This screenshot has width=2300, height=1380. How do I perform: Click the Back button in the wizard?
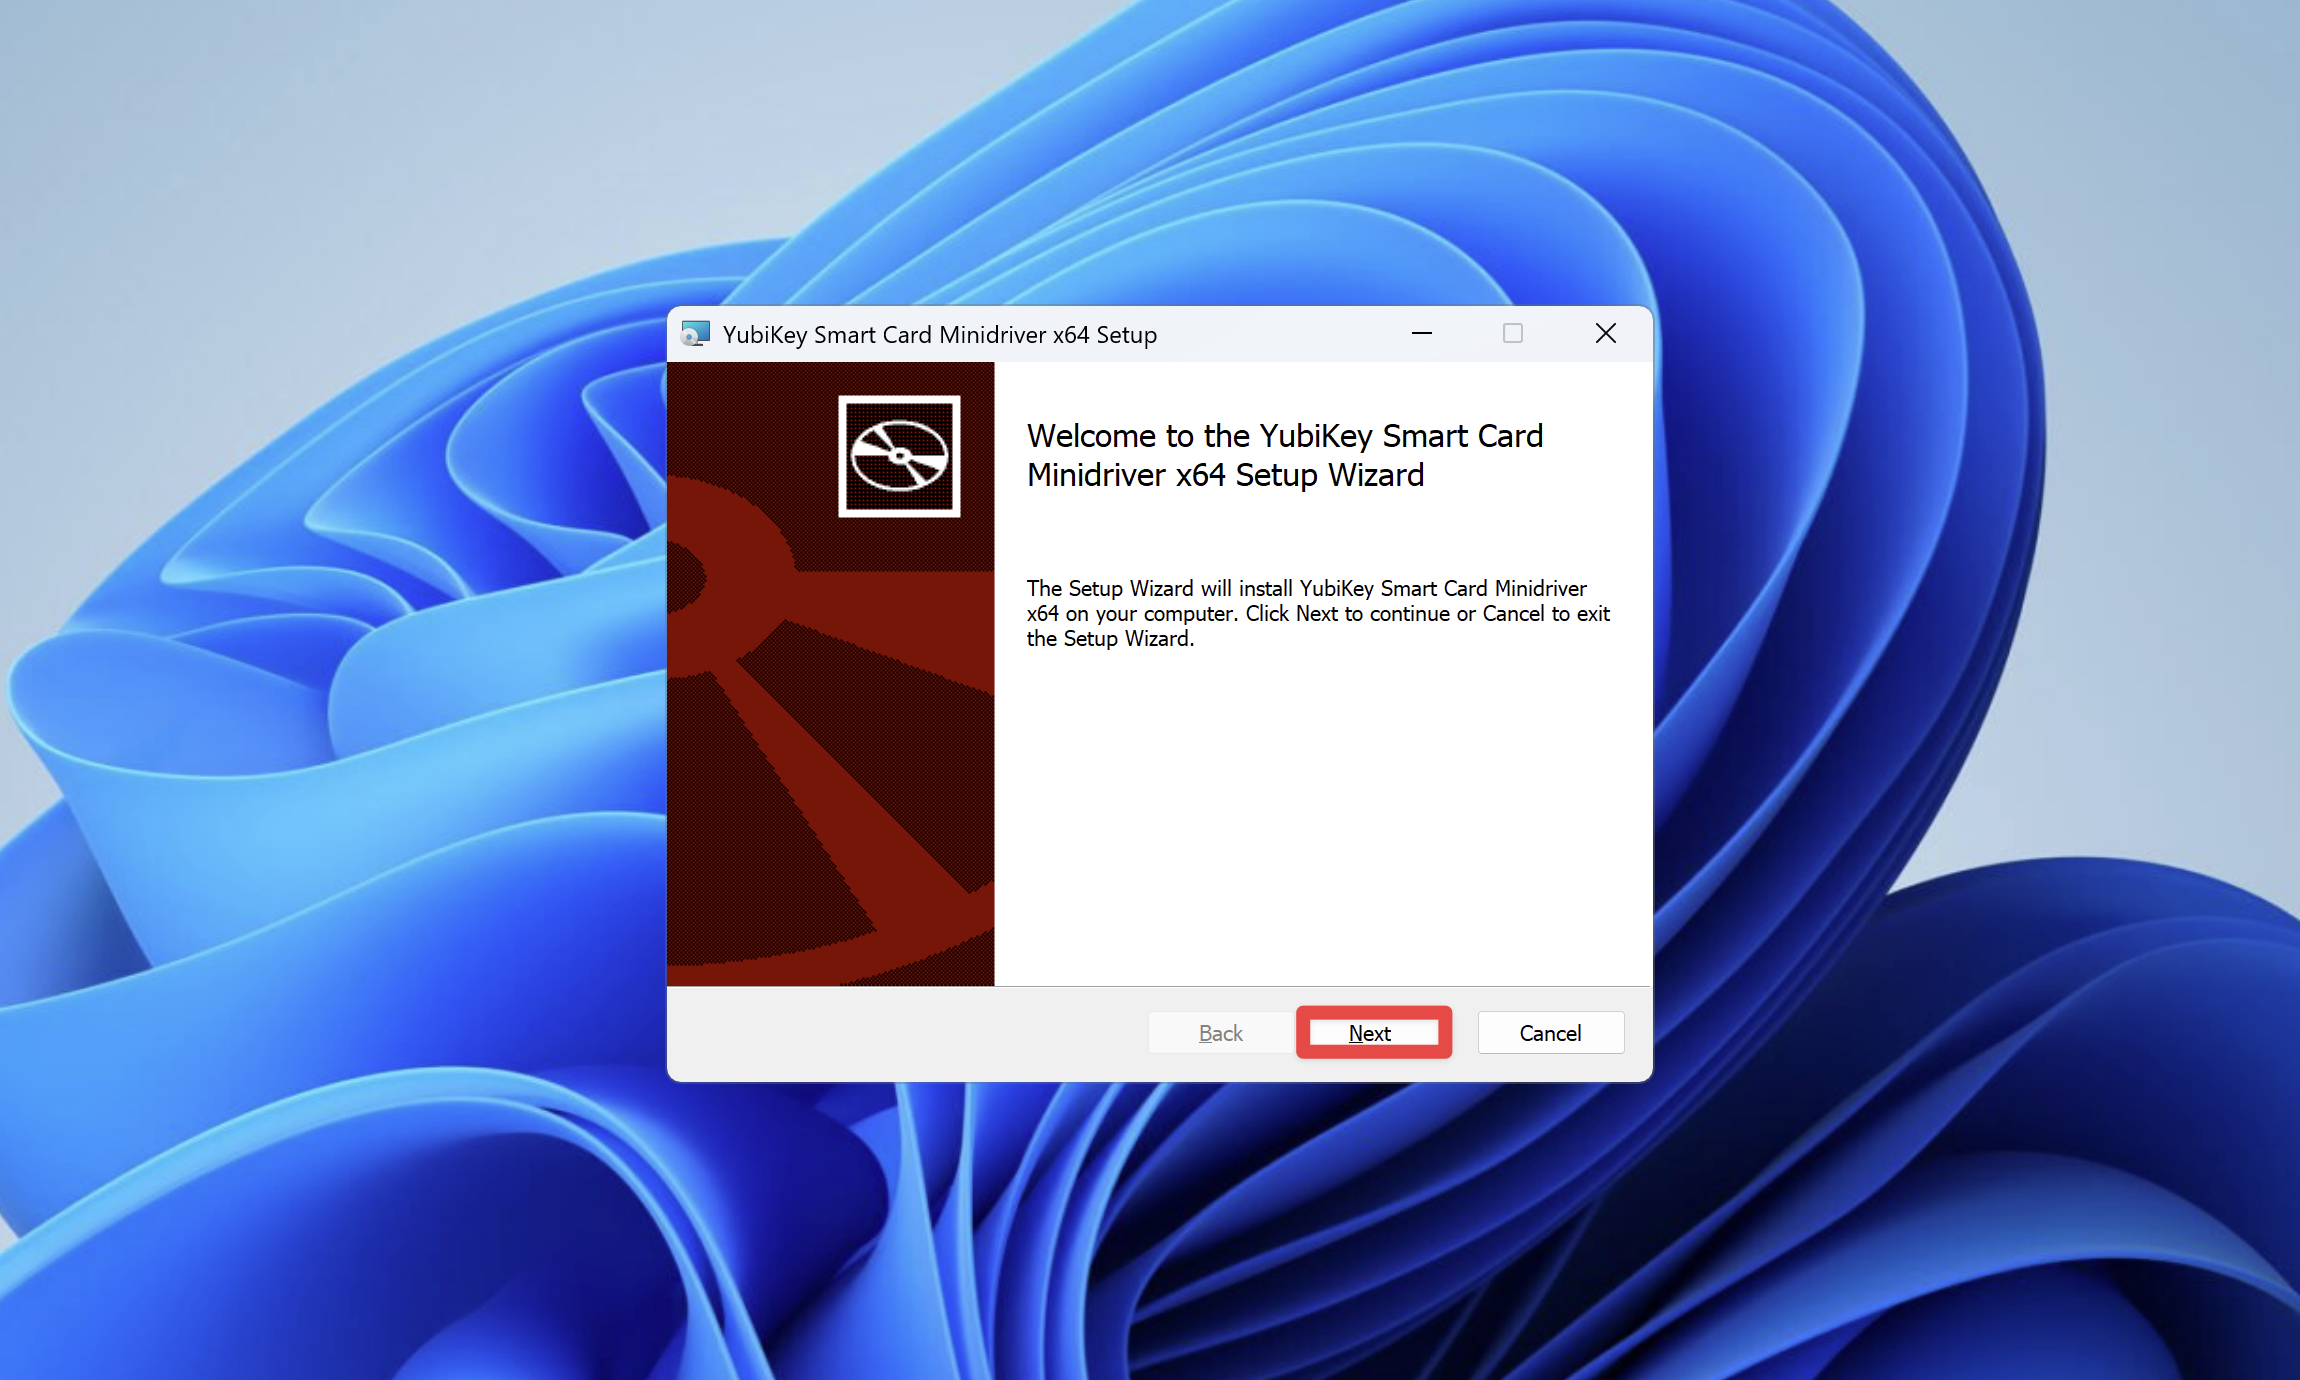point(1221,1033)
